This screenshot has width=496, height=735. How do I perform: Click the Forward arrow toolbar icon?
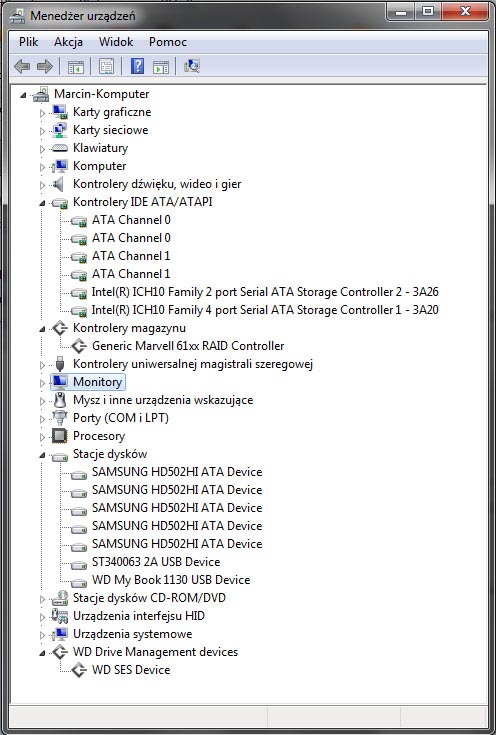click(x=45, y=67)
